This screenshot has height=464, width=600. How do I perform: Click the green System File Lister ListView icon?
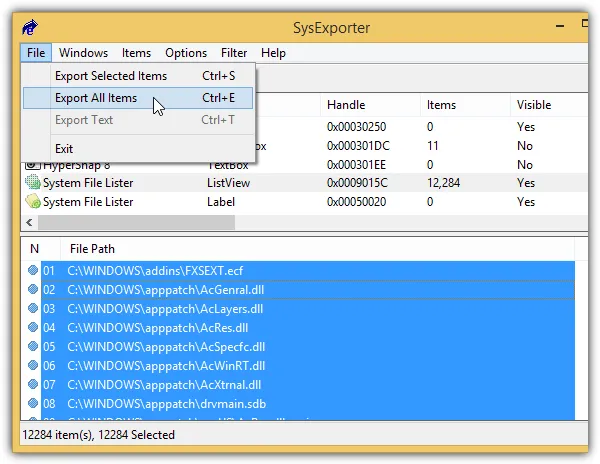tap(33, 182)
